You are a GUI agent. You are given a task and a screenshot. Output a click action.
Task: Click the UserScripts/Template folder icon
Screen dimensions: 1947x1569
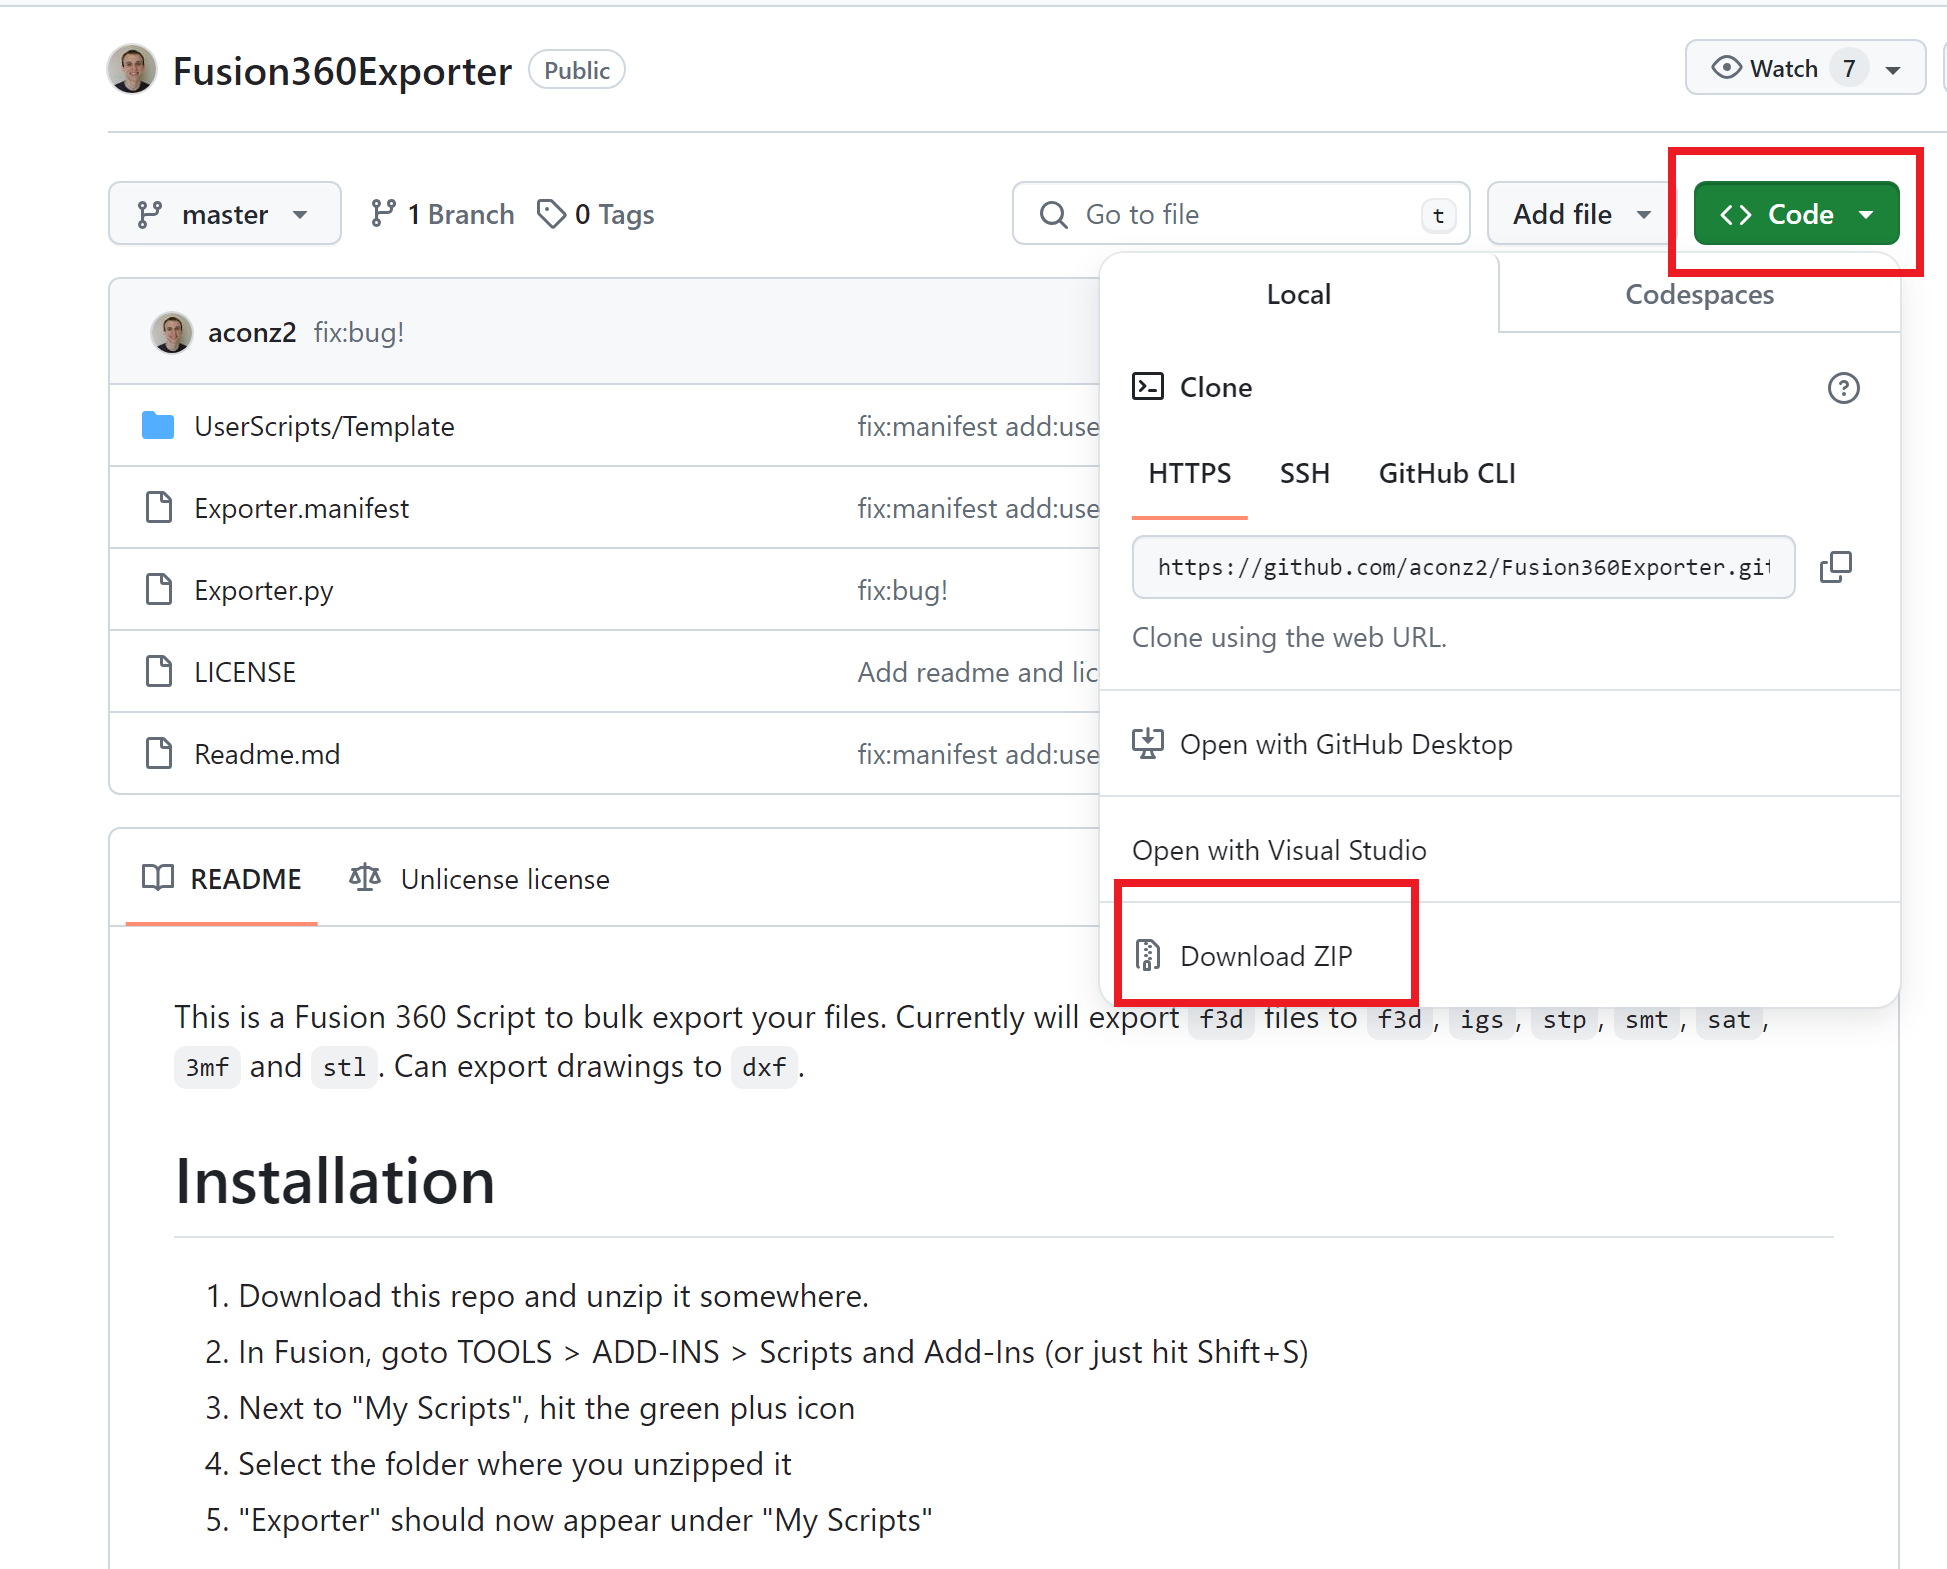click(x=158, y=426)
